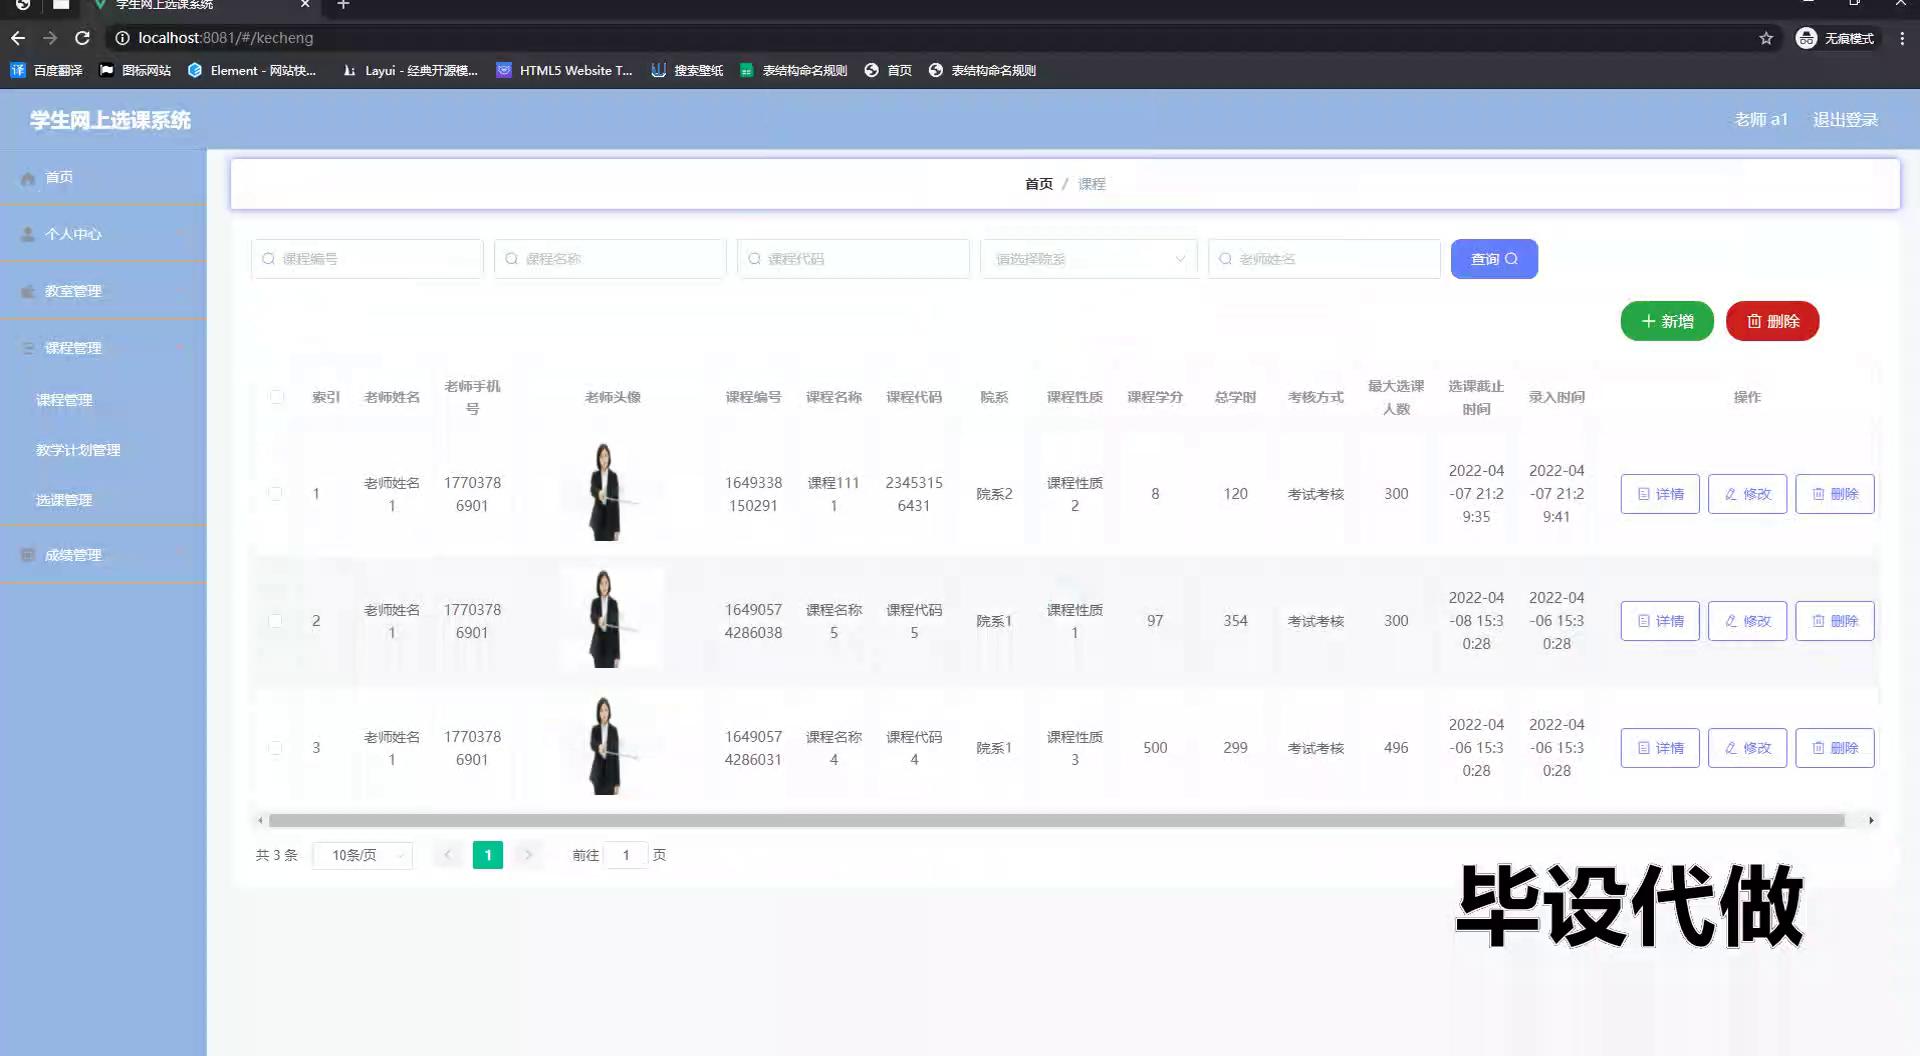Click the 课程名称 search field
Viewport: 1920px width, 1056px height.
click(x=610, y=259)
